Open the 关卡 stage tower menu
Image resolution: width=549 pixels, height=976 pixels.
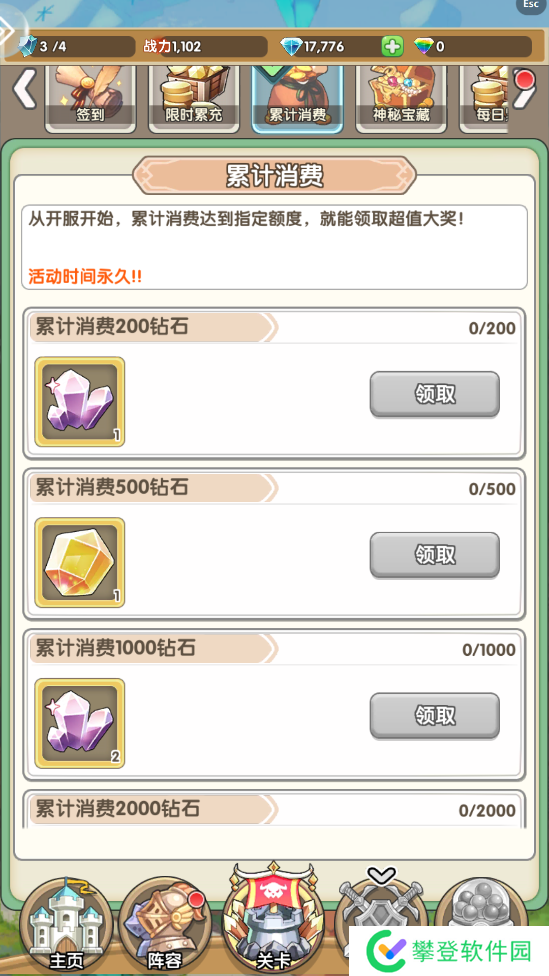point(274,920)
